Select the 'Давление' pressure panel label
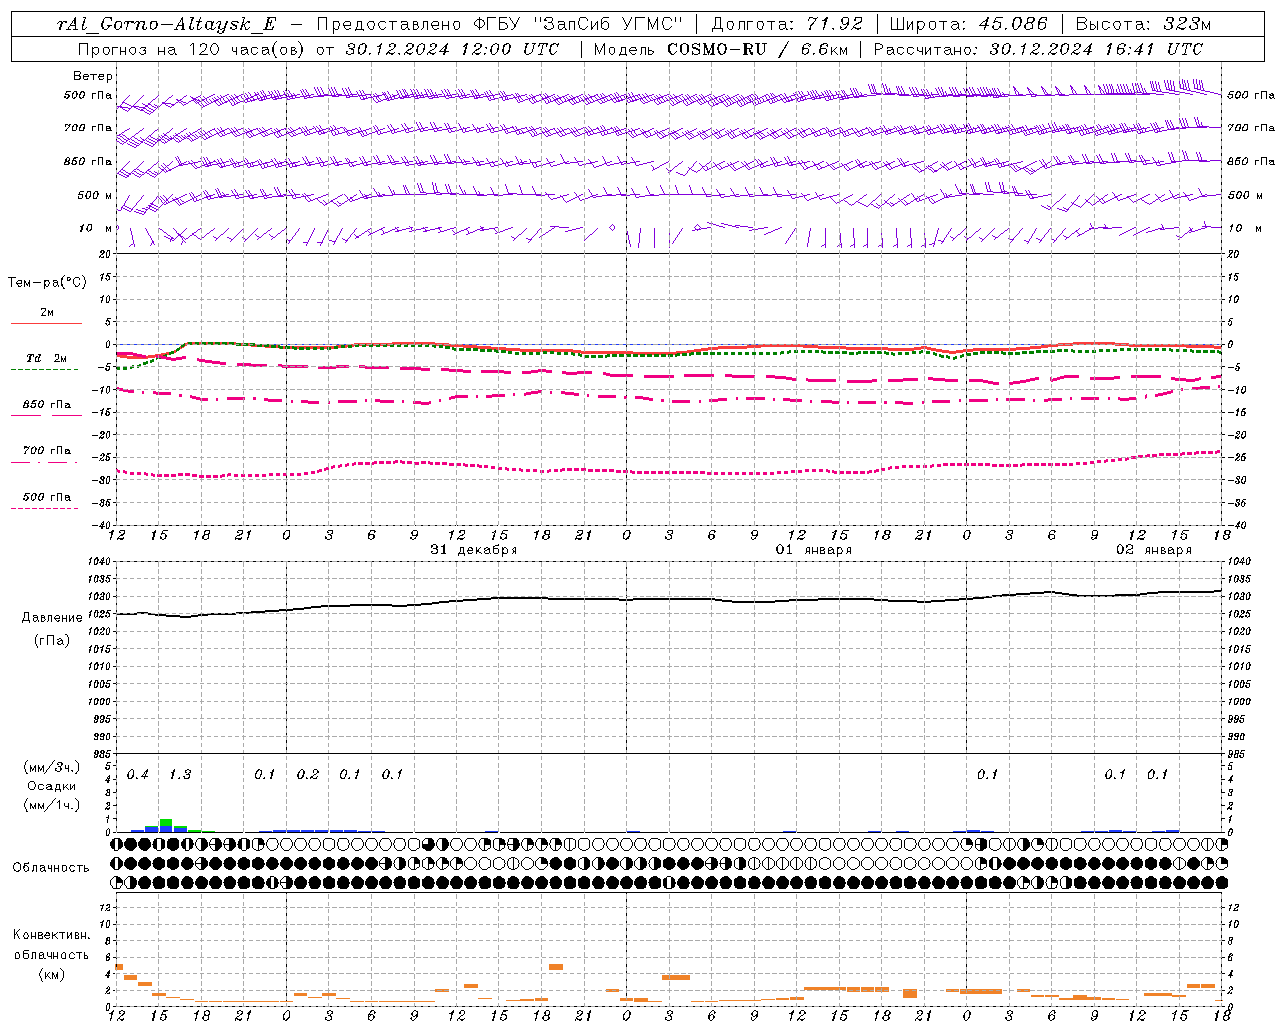The width and height of the screenshot is (1280, 1024). click(x=52, y=618)
